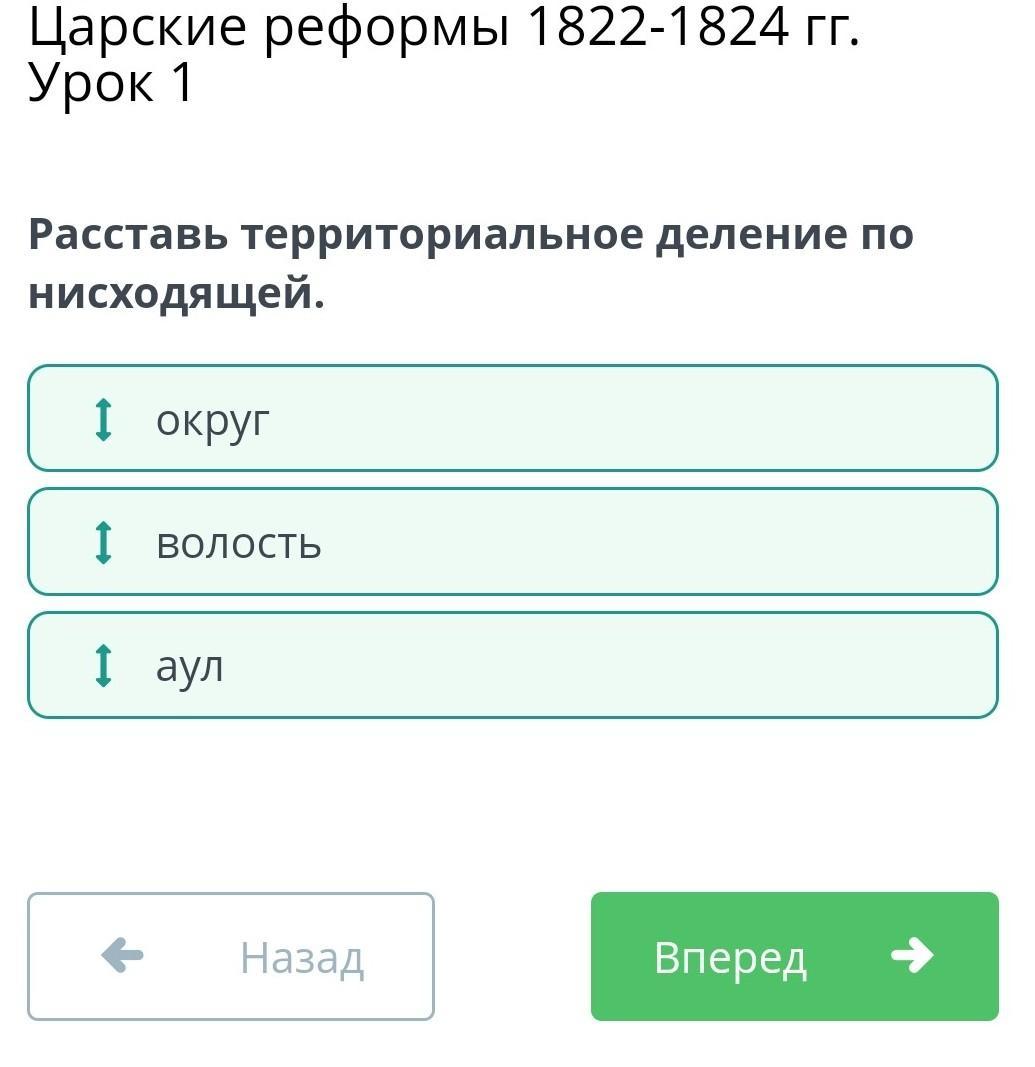Click the word волость in the middle card
Screen dimensions: 1035x1067
click(238, 544)
